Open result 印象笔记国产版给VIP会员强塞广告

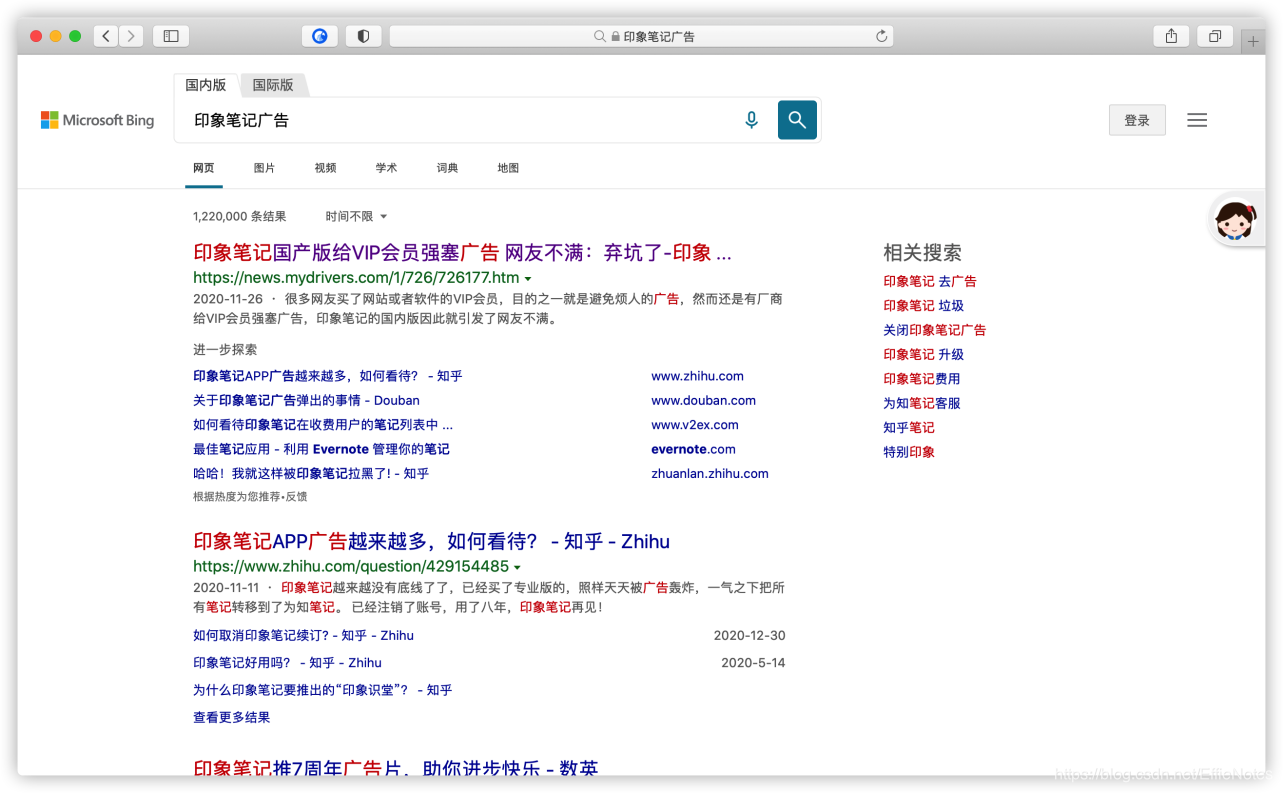pos(462,253)
